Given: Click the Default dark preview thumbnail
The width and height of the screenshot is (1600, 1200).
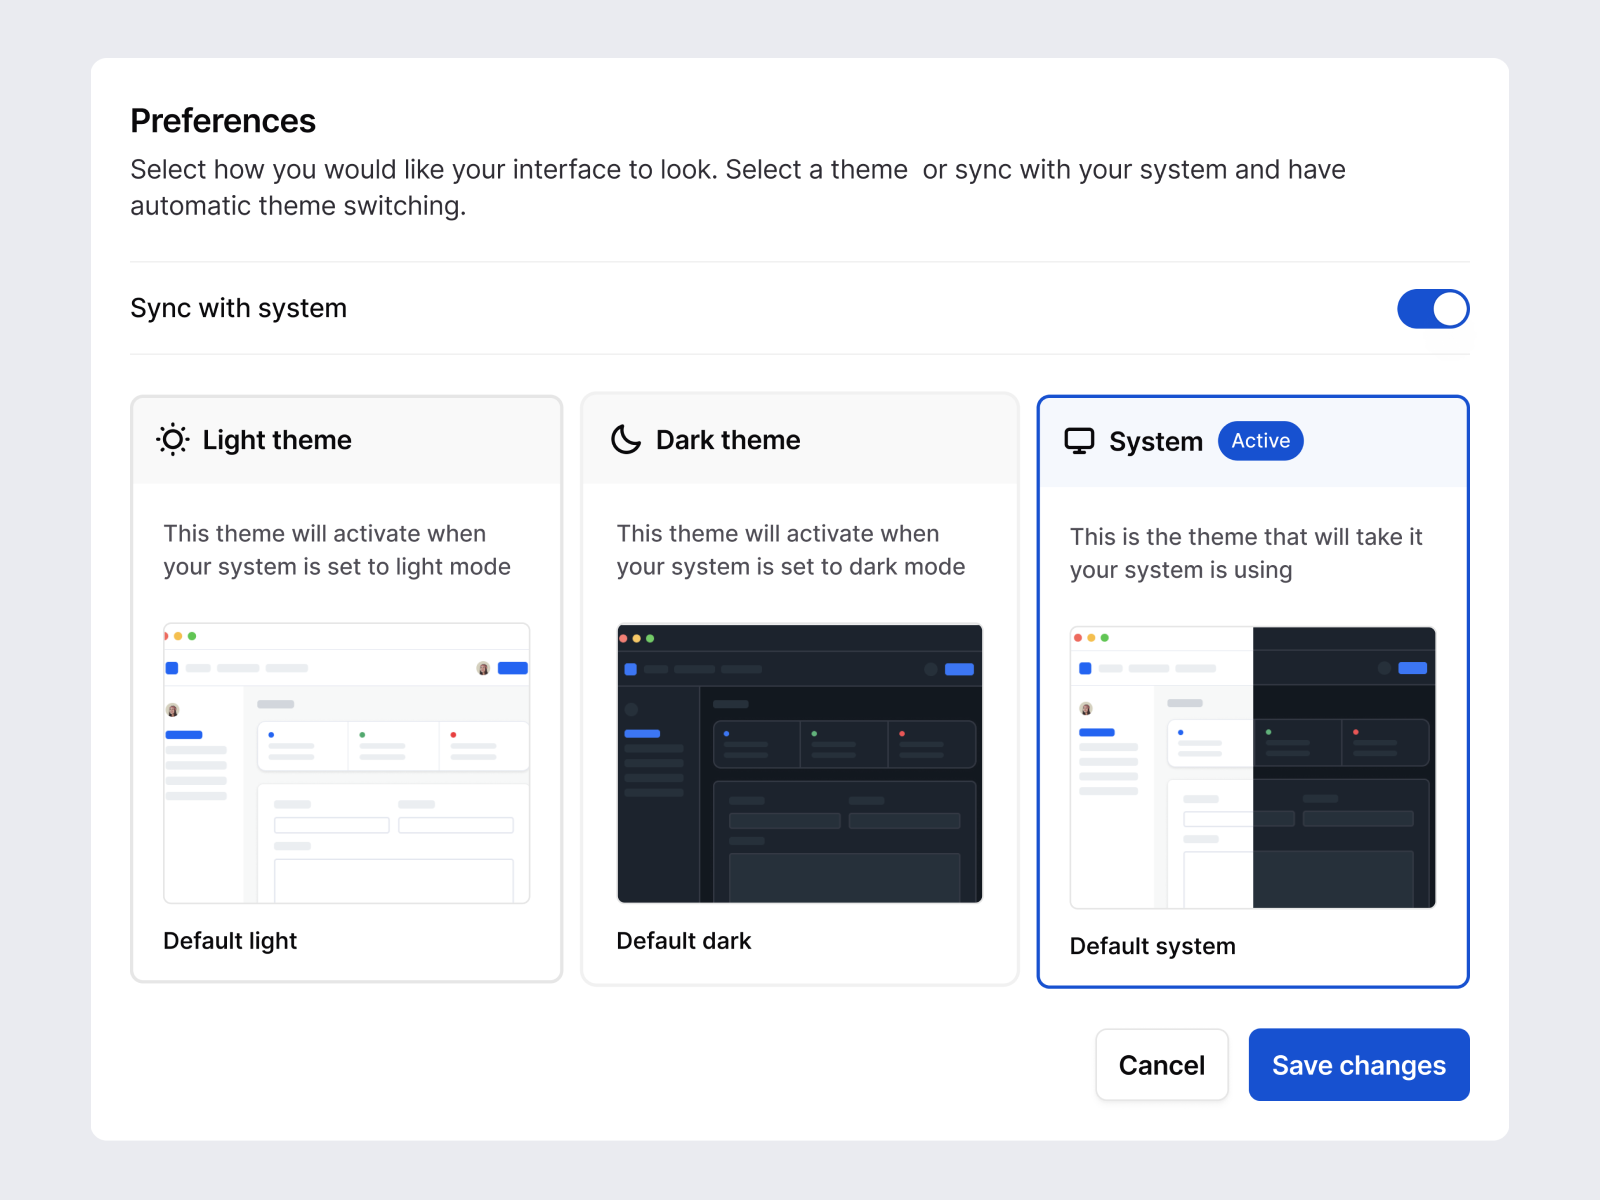Looking at the screenshot, I should pyautogui.click(x=800, y=765).
